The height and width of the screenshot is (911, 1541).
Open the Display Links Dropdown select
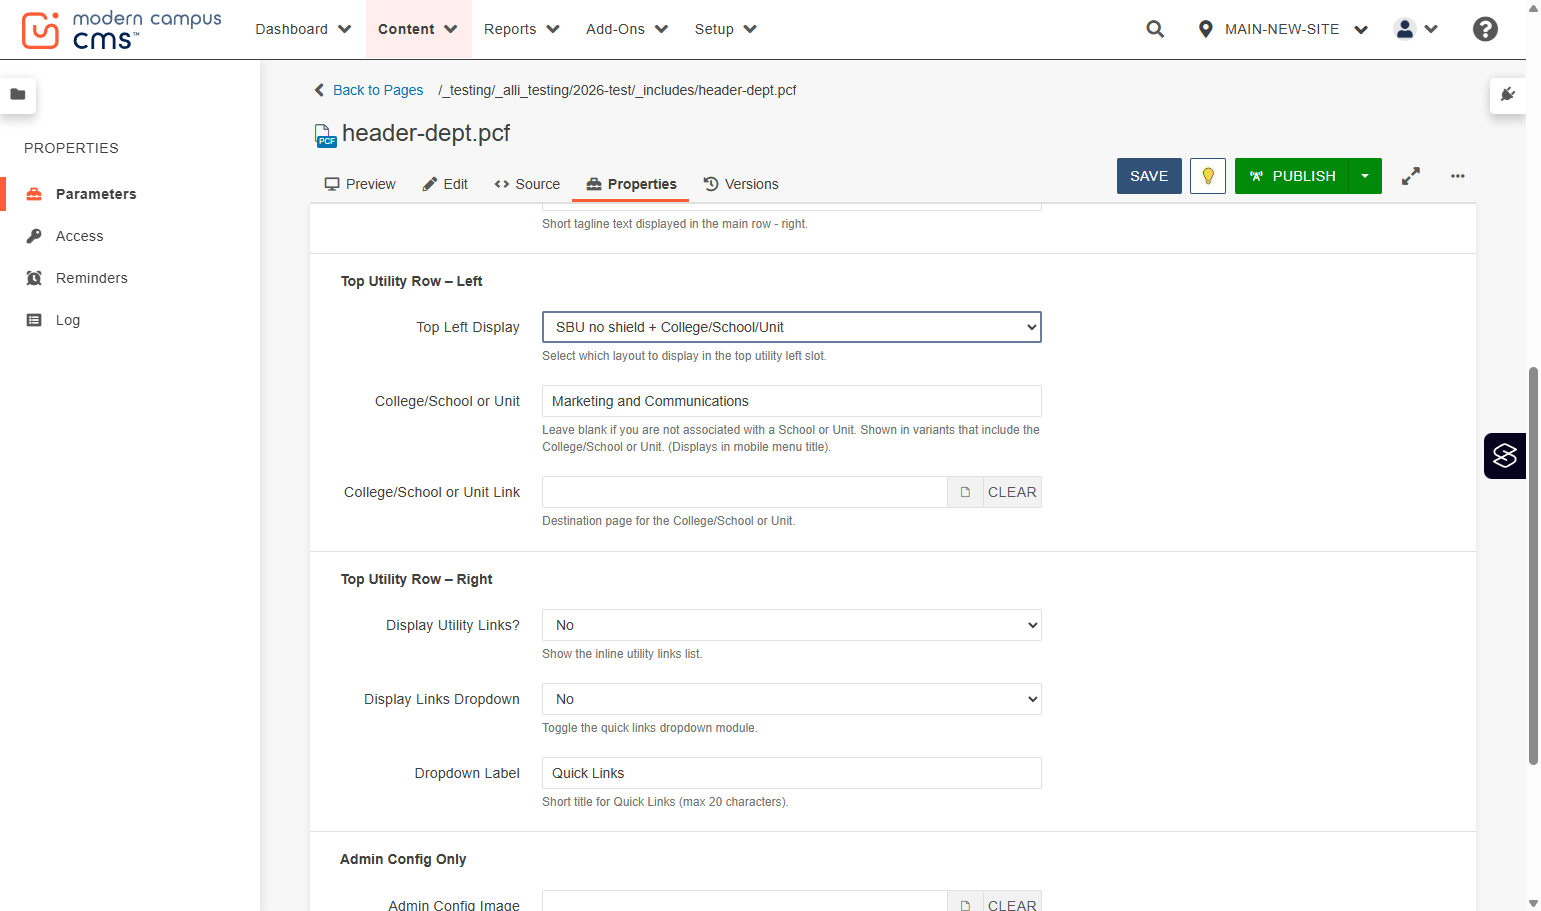(792, 699)
